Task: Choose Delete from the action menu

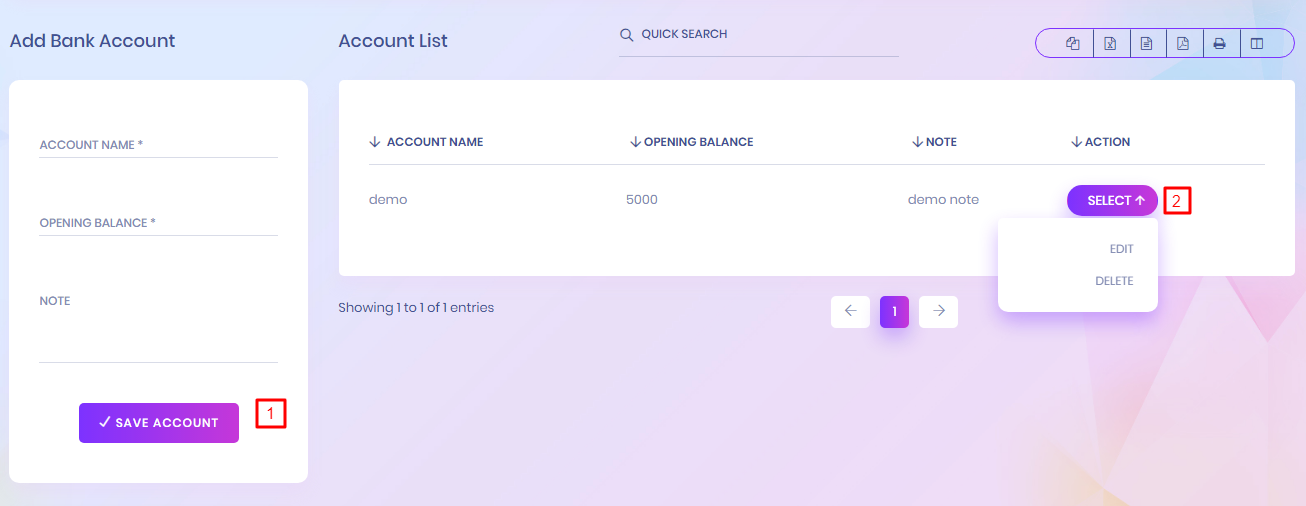Action: coord(1114,281)
